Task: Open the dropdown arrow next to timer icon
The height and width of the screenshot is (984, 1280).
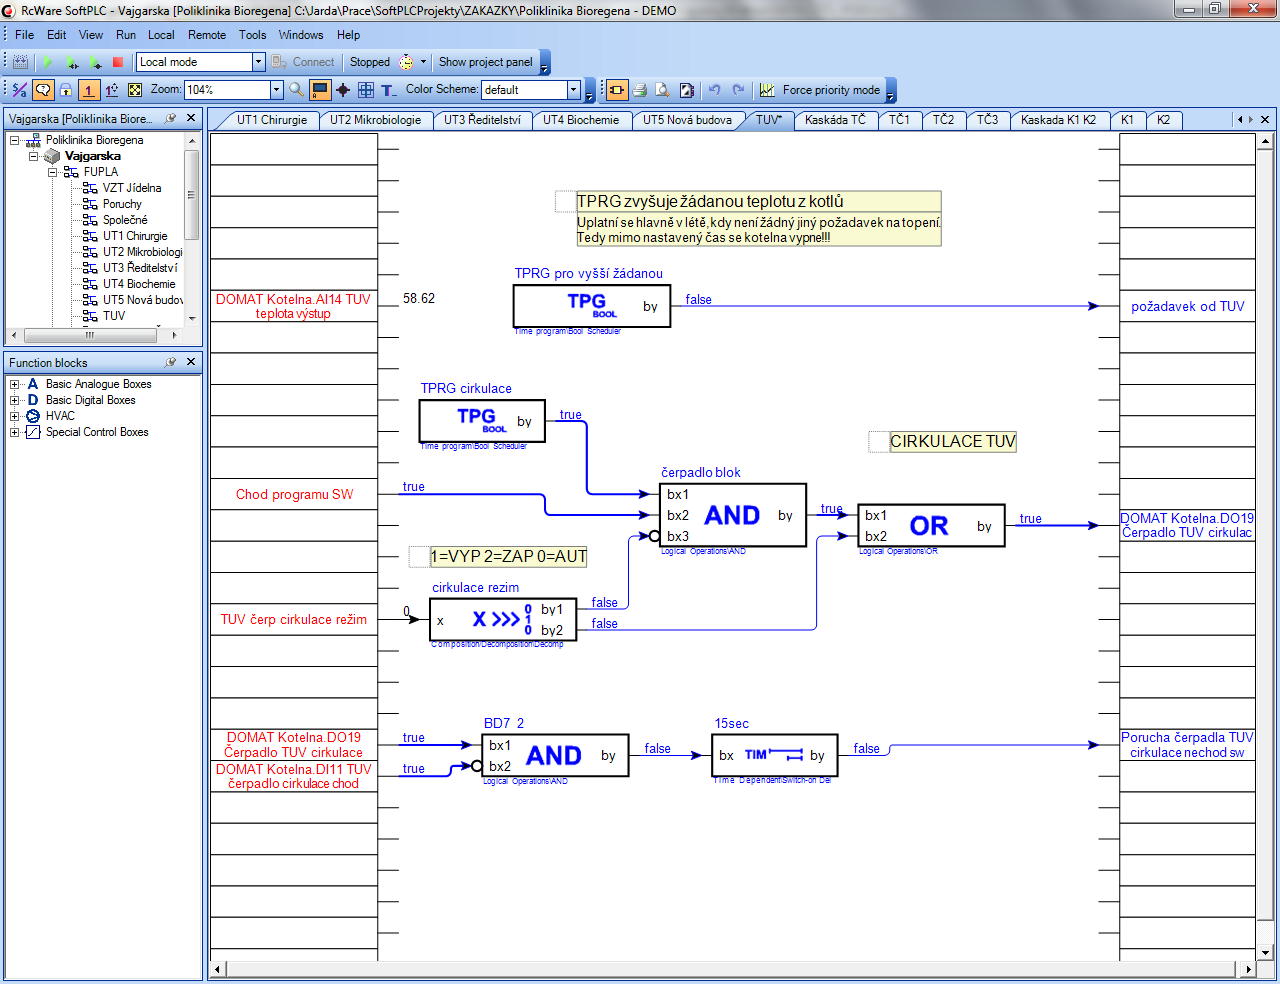Action: [423, 62]
